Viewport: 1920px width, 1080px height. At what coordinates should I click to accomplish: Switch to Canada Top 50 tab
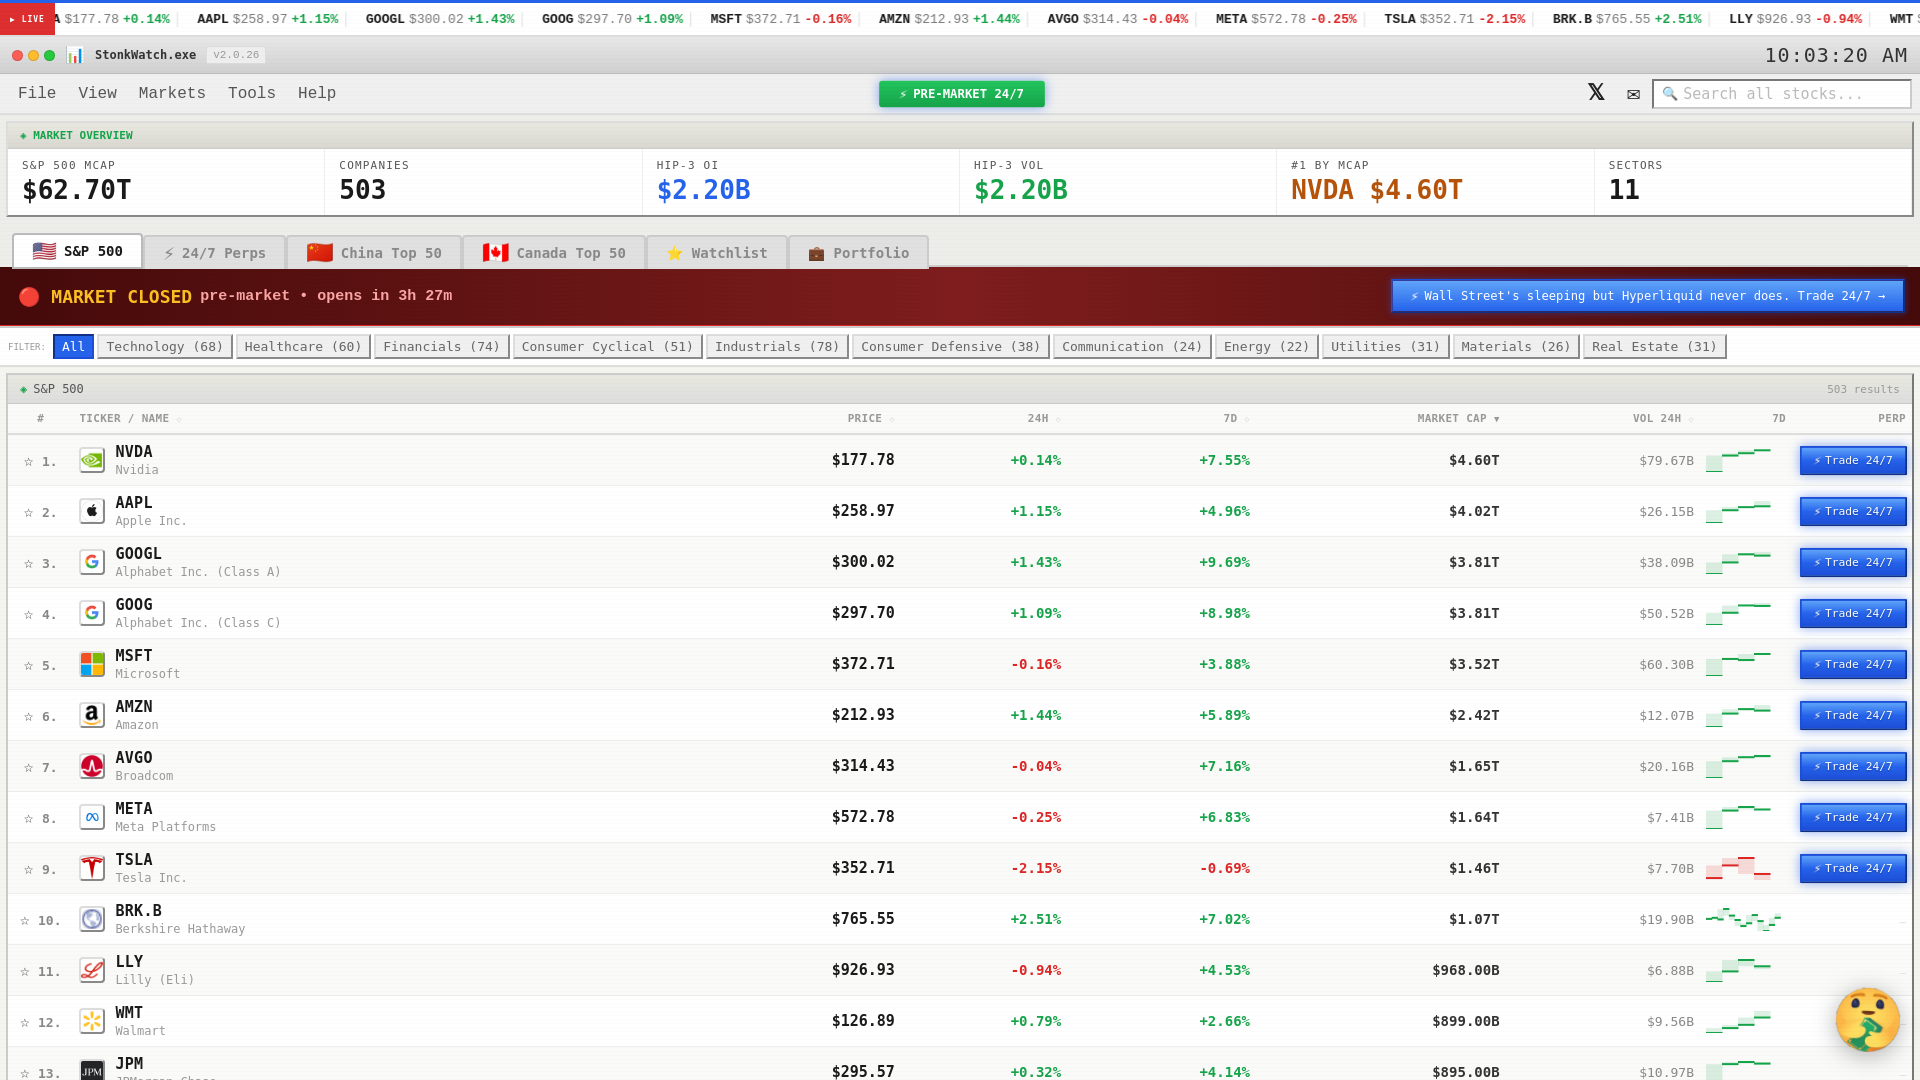[x=554, y=253]
